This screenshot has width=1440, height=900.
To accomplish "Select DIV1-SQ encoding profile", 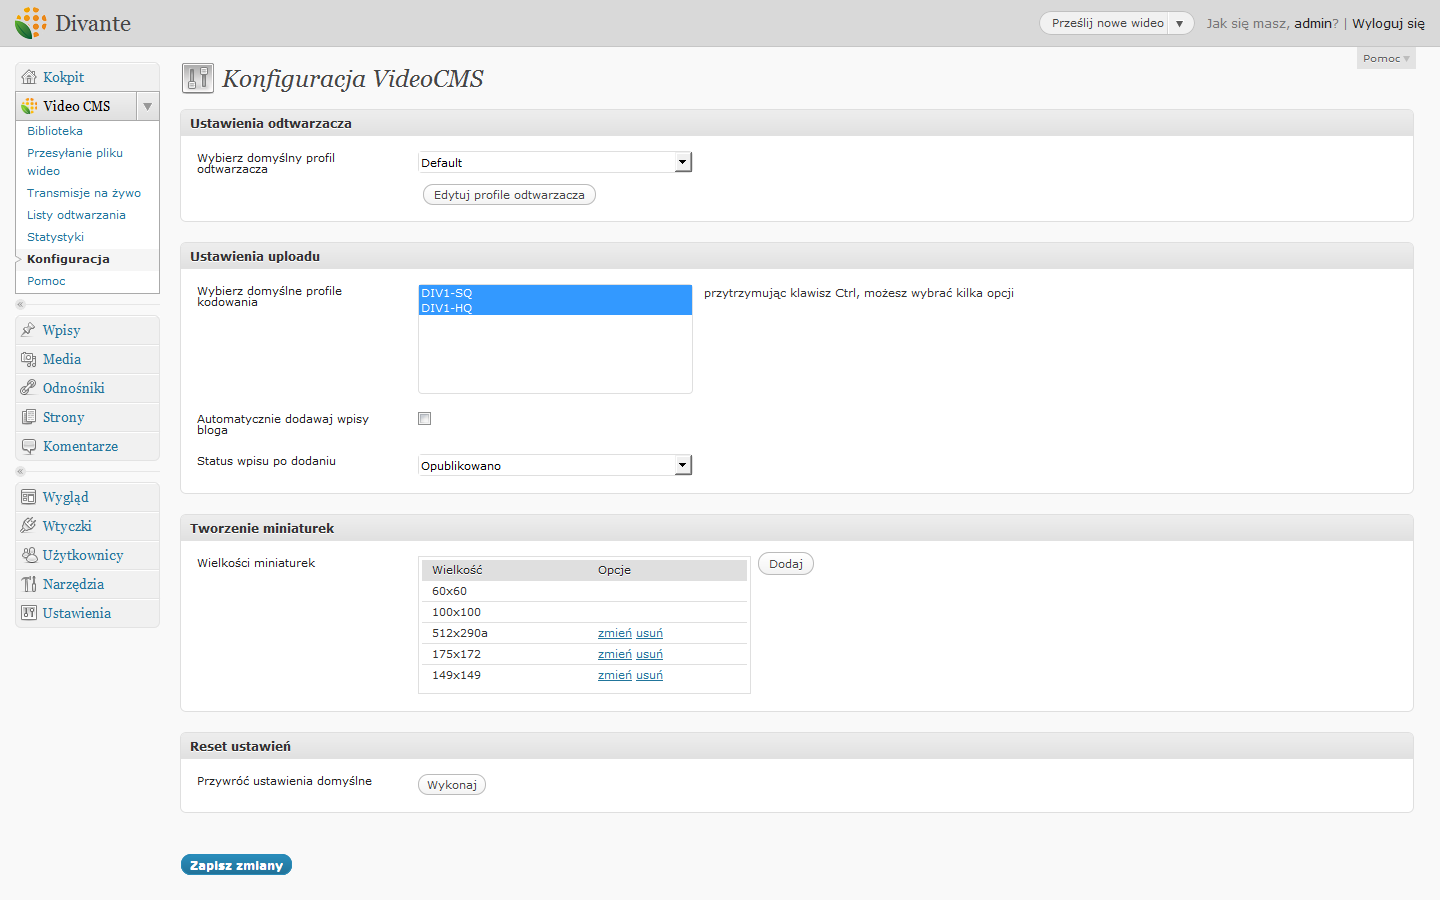I will tap(555, 293).
